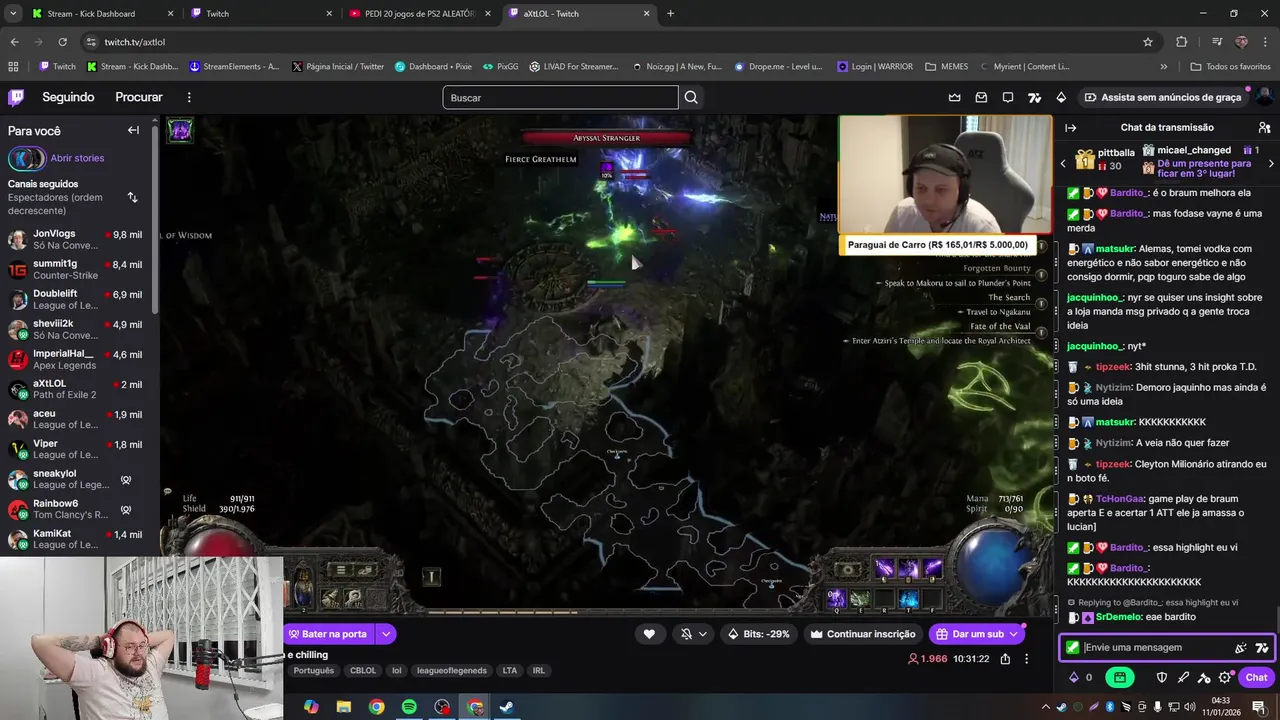1280x720 pixels.
Task: Sort followed channels with the arrows icon
Action: pos(132,197)
